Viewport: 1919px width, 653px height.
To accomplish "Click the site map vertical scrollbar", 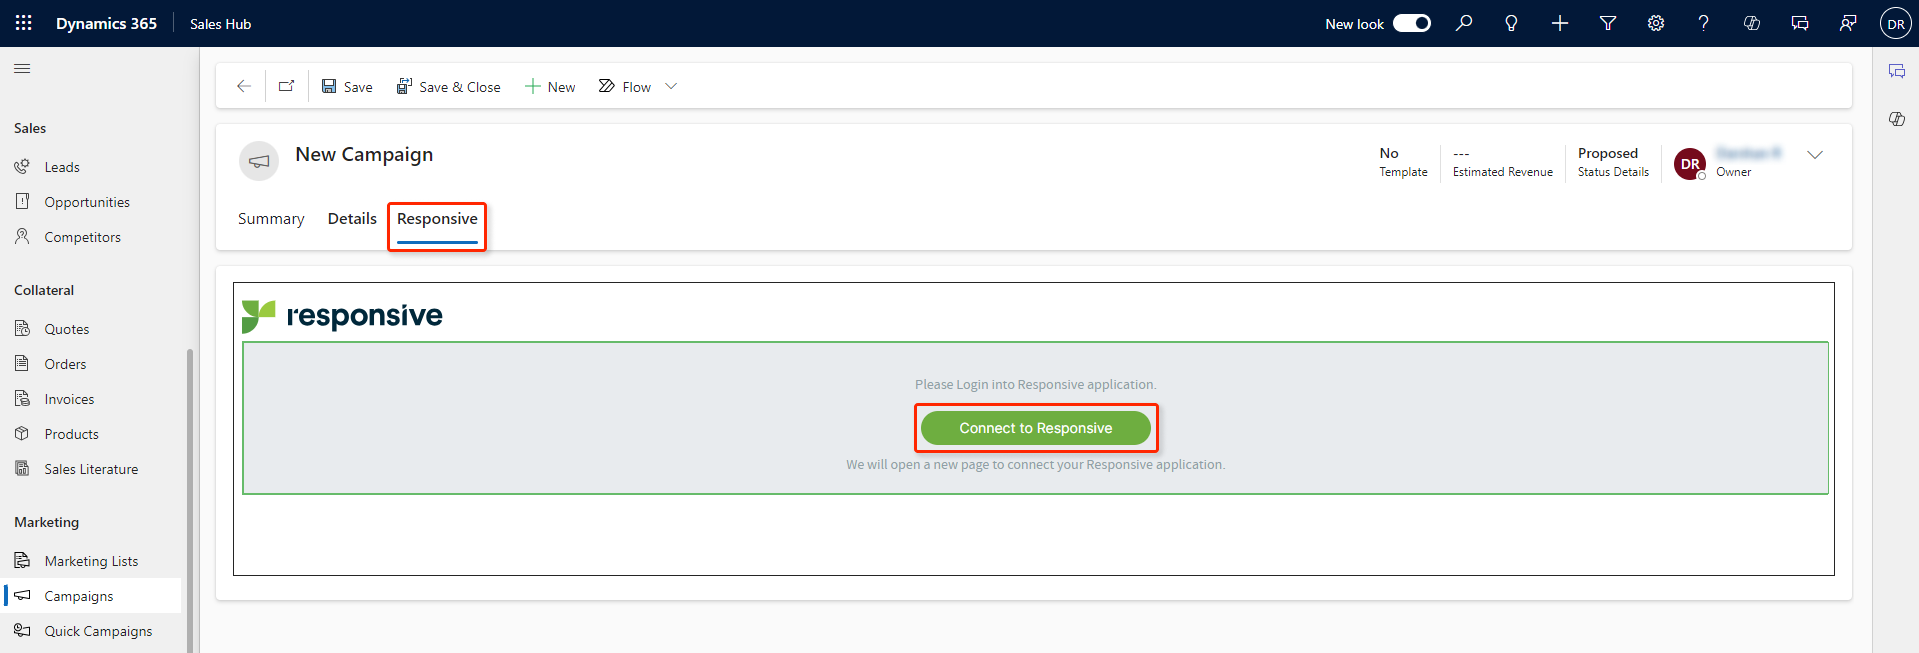I will click(190, 500).
